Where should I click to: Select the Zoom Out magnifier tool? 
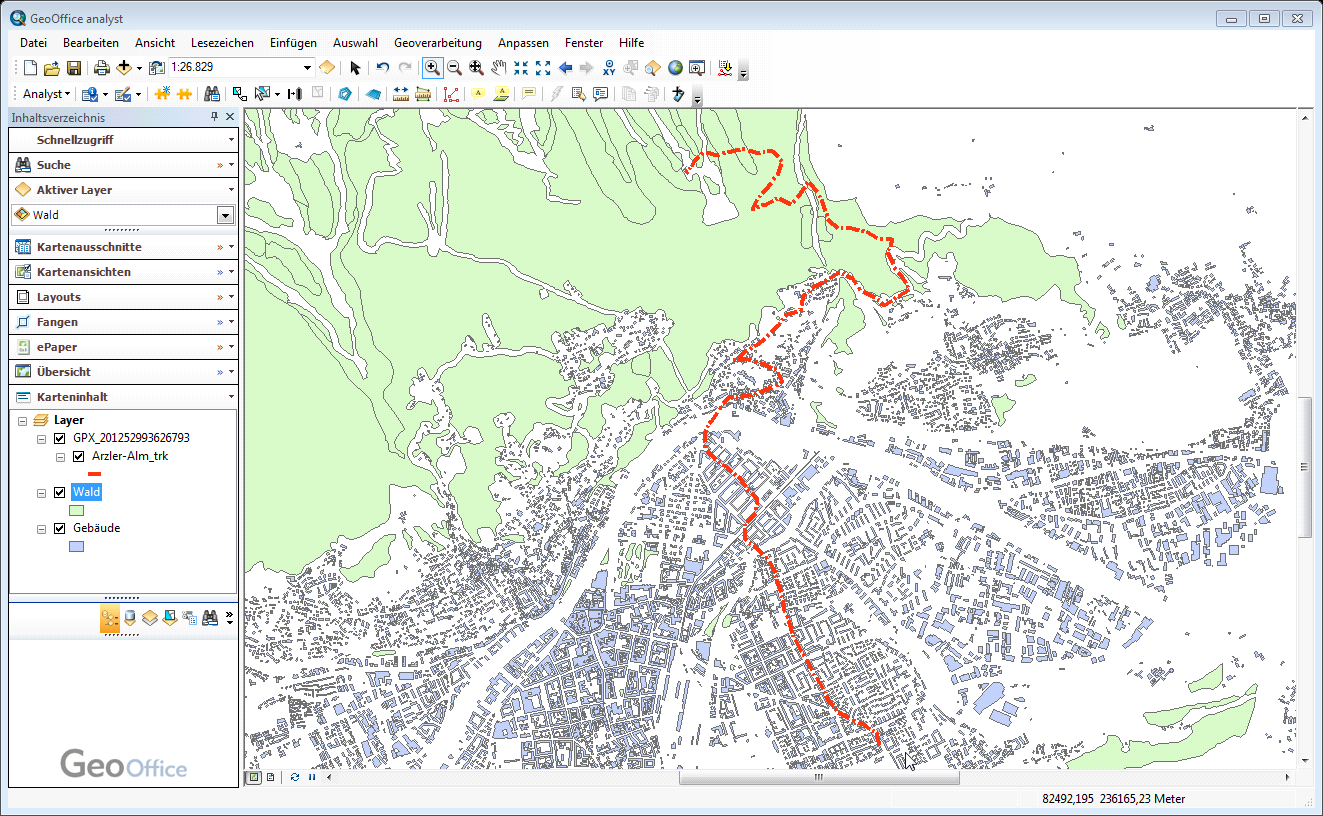pos(454,68)
